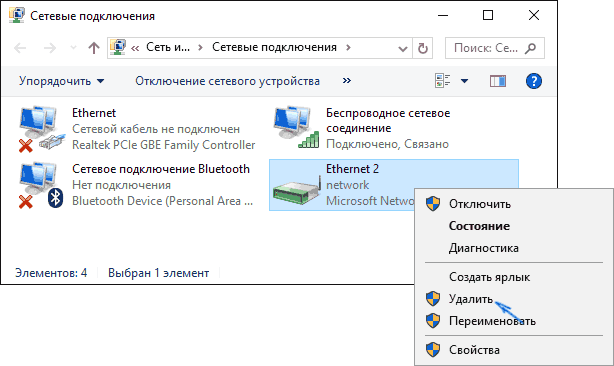Select the Беспроводное сетевое соединение label
Screen dimensions: 614x366
pyautogui.click(x=388, y=121)
